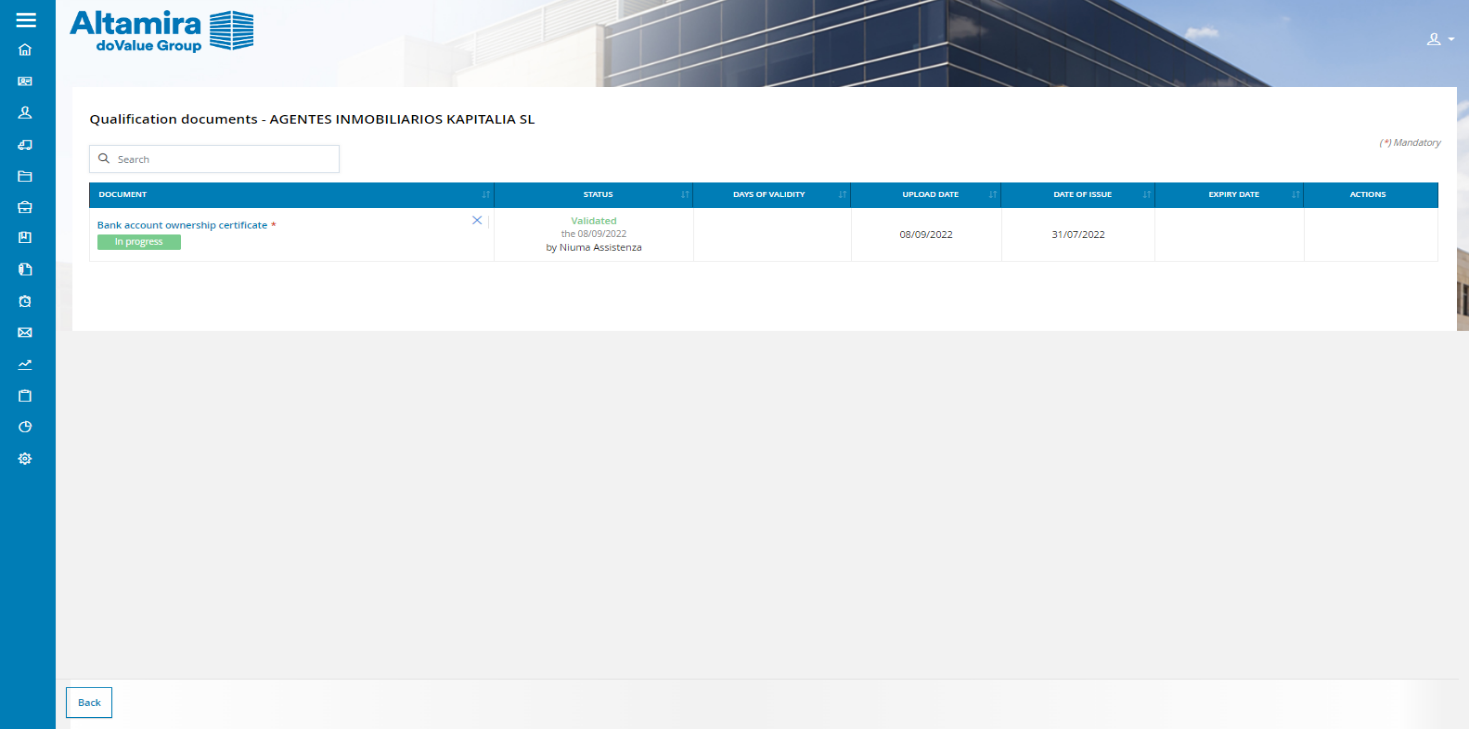Click the Search input field
The width and height of the screenshot is (1469, 729).
pos(214,159)
